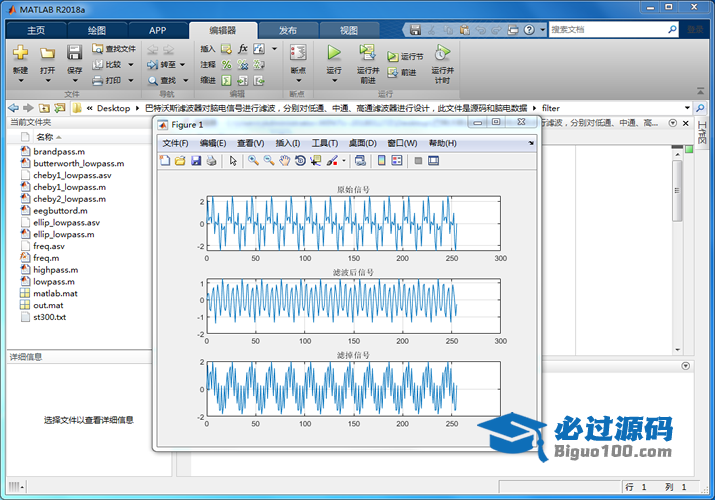The image size is (715, 500).
Task: Click the Save (保存) floppy icon
Action: [74, 52]
